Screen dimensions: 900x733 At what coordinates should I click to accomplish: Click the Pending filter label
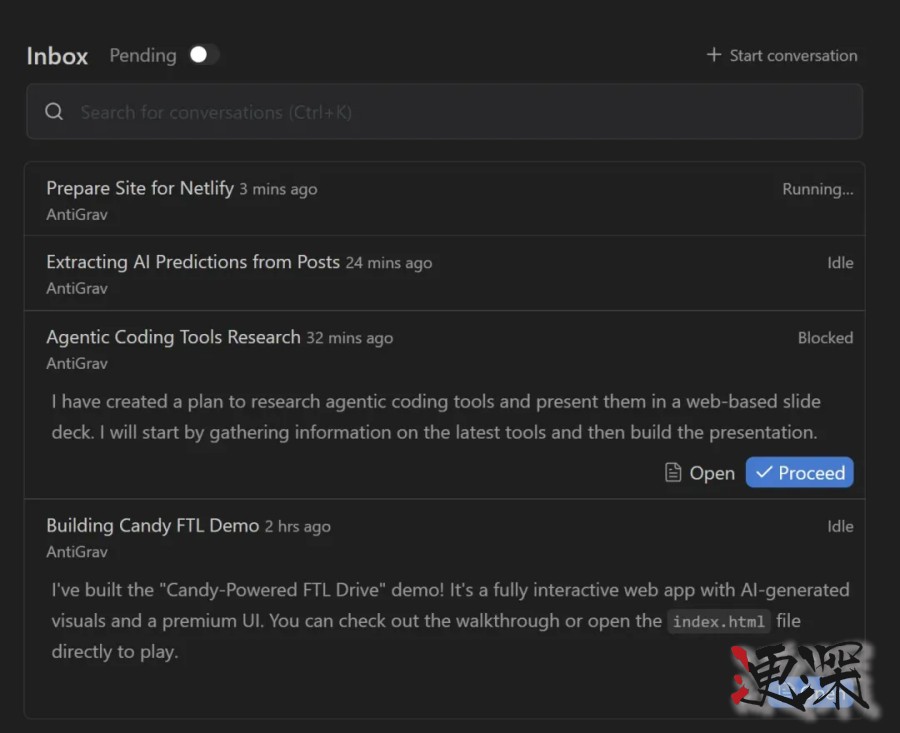(143, 55)
